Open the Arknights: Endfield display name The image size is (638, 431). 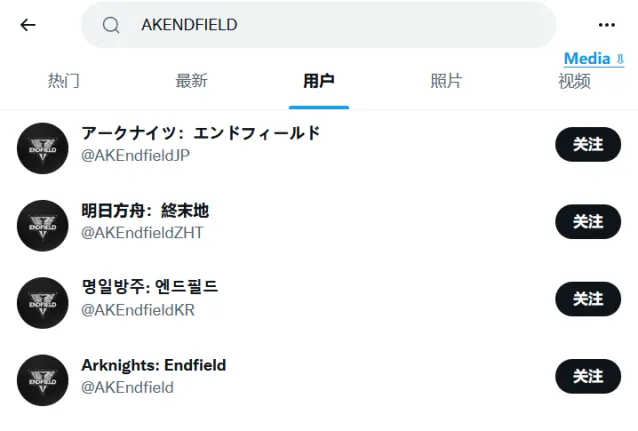click(x=154, y=365)
